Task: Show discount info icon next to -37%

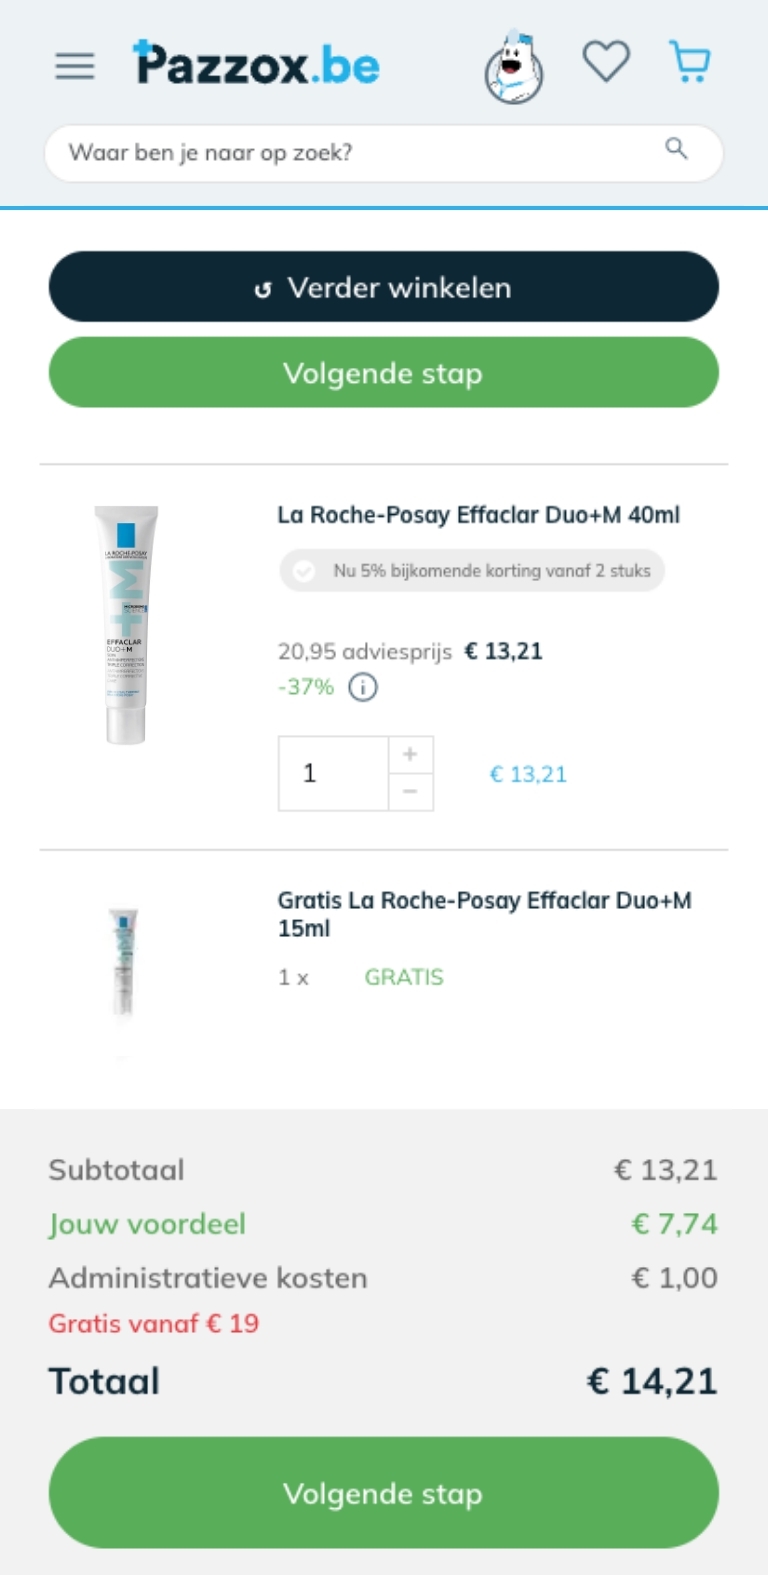Action: 363,687
